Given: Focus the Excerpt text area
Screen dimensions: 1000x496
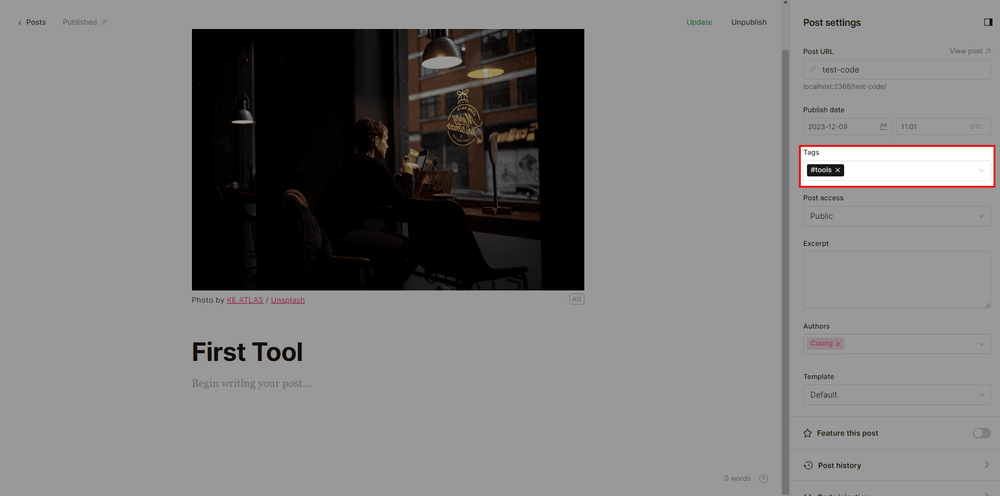Looking at the screenshot, I should [x=897, y=280].
